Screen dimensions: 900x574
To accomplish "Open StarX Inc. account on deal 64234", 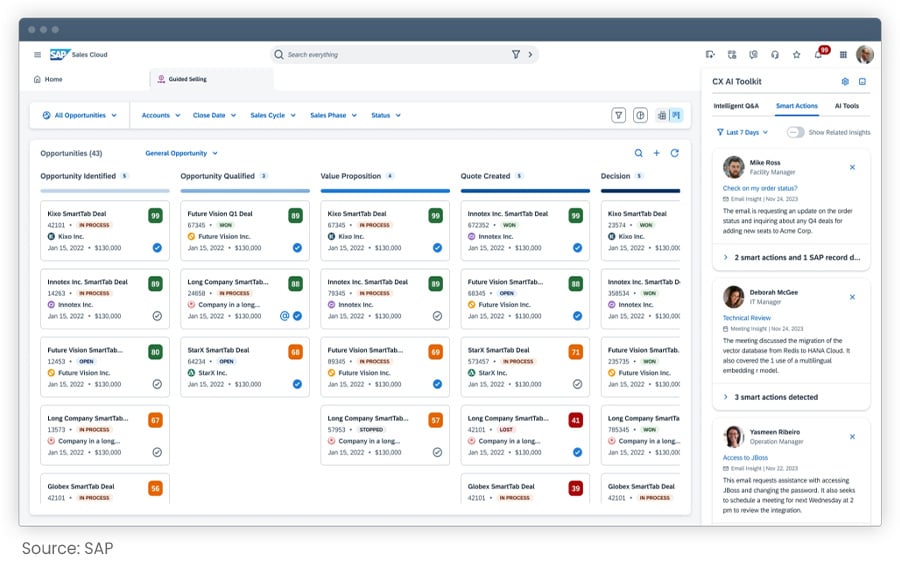I will (x=207, y=373).
